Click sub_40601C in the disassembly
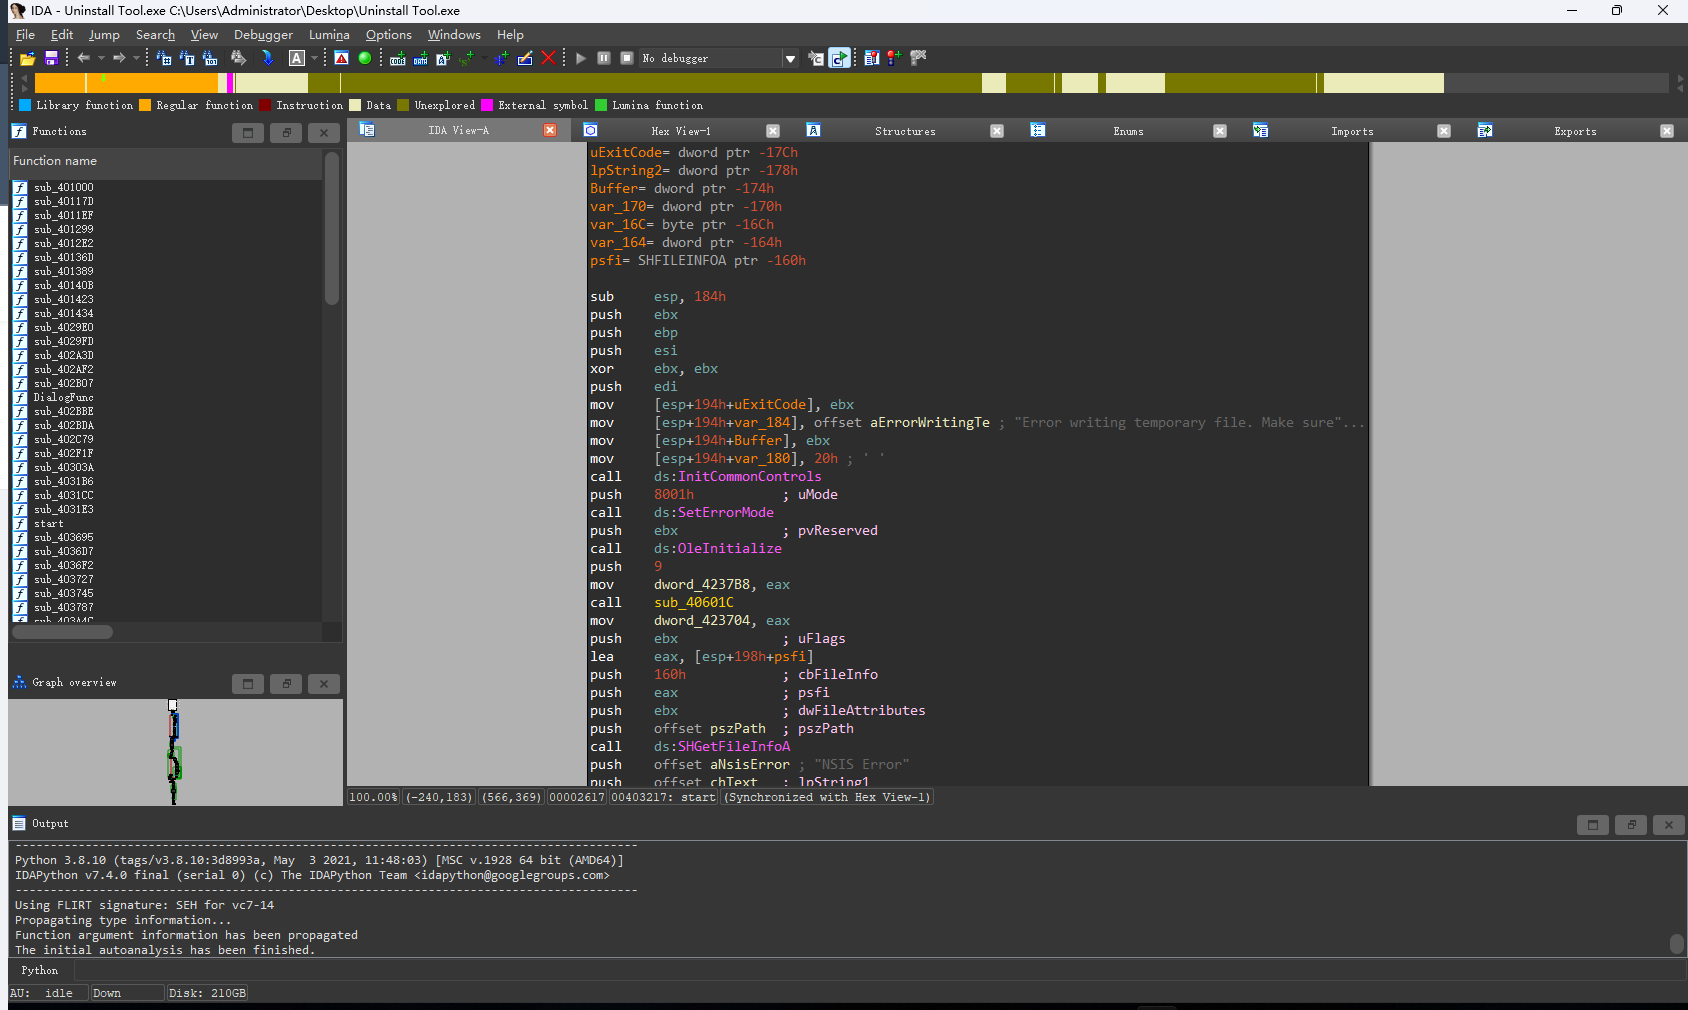 694,603
